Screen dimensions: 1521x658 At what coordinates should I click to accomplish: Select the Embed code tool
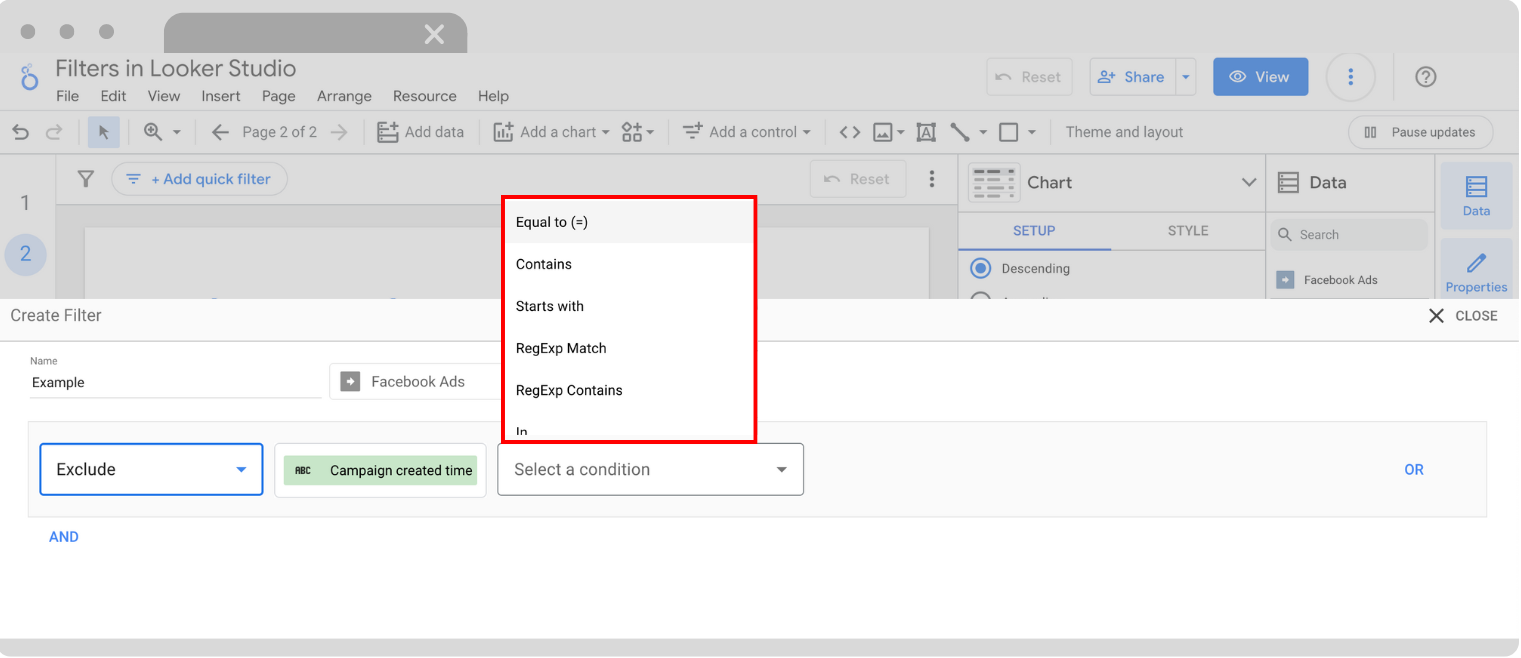pos(849,131)
